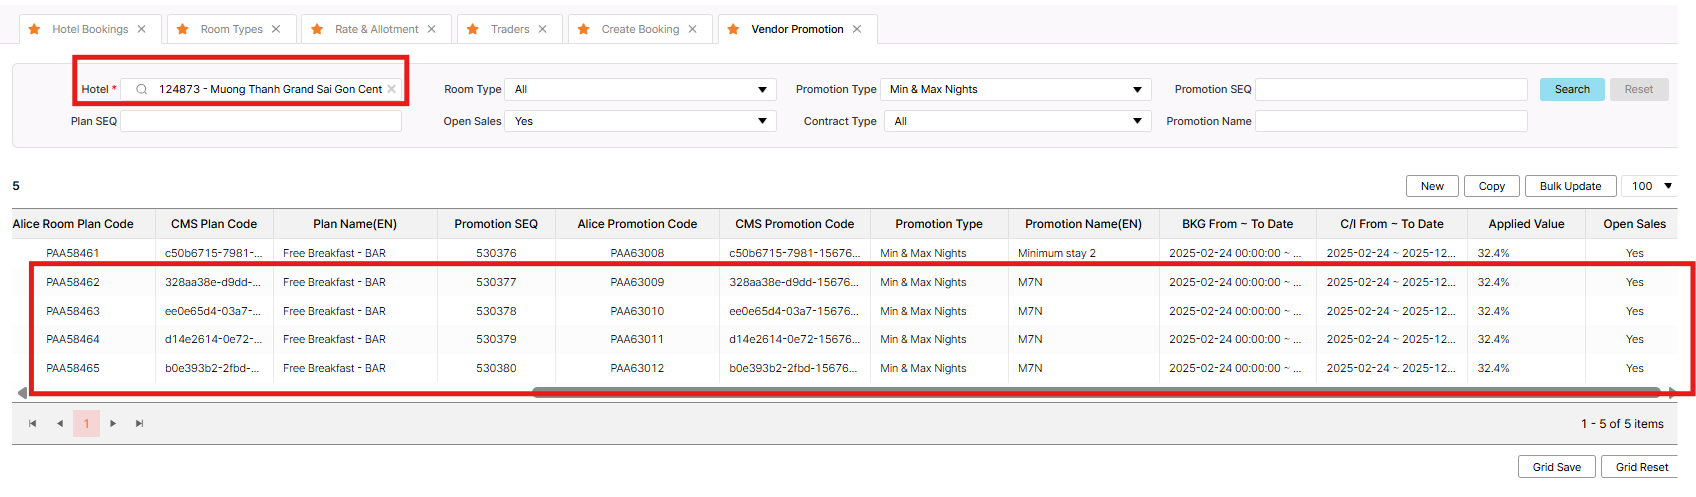
Task: Go to previous page arrow
Action: pos(60,424)
